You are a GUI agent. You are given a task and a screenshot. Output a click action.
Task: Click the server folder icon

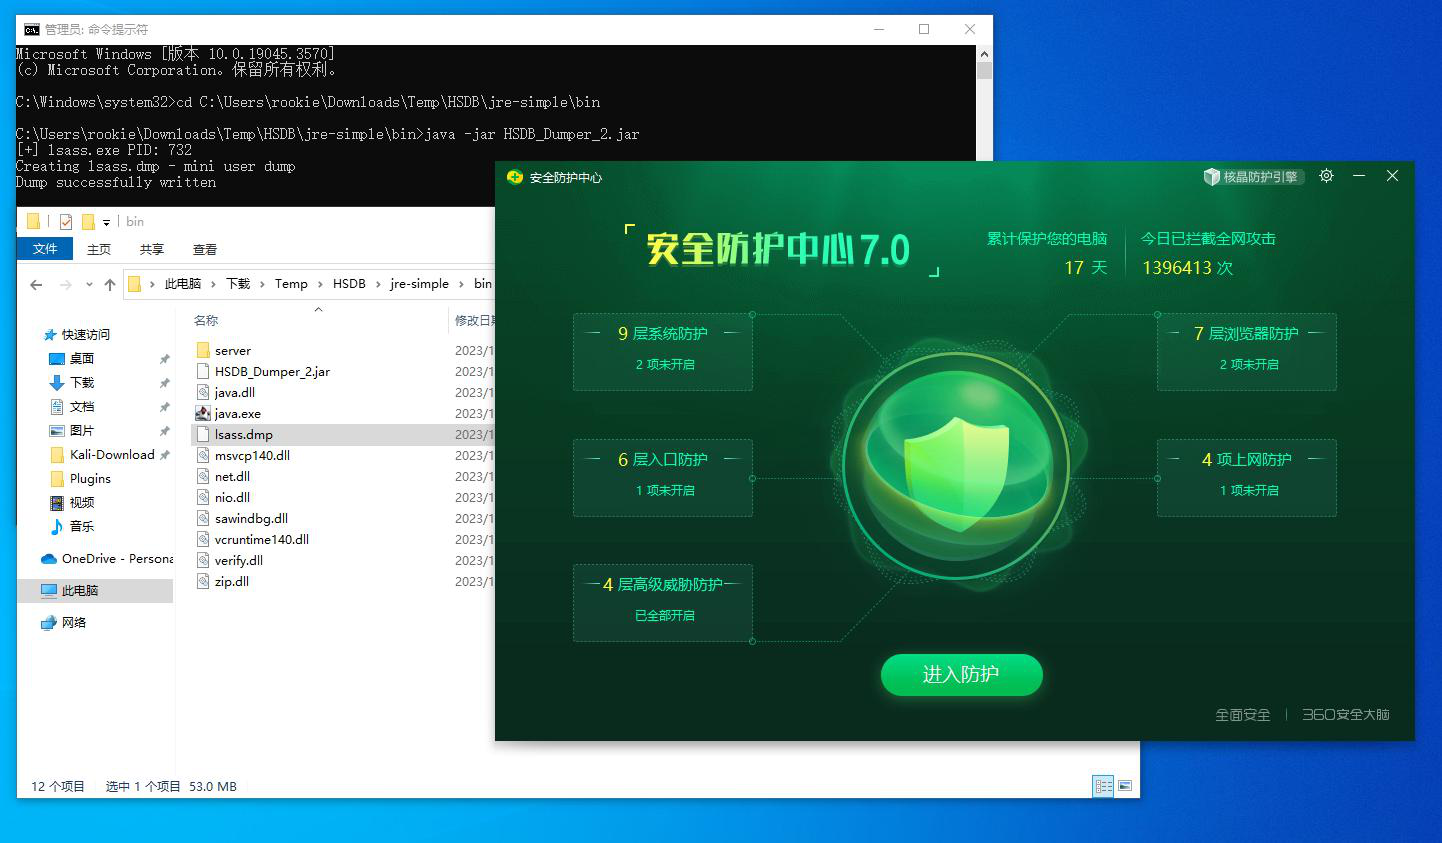click(x=203, y=350)
